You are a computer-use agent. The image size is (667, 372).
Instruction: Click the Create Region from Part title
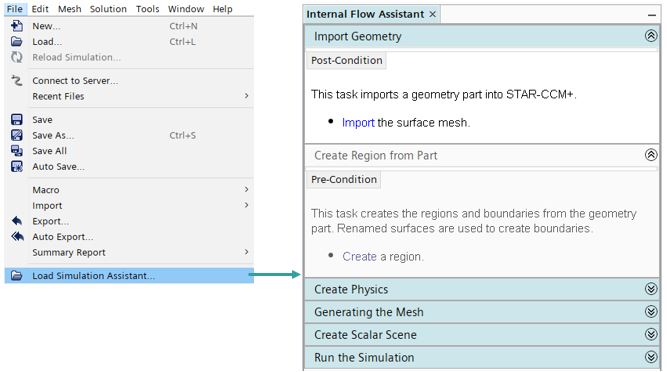(376, 156)
